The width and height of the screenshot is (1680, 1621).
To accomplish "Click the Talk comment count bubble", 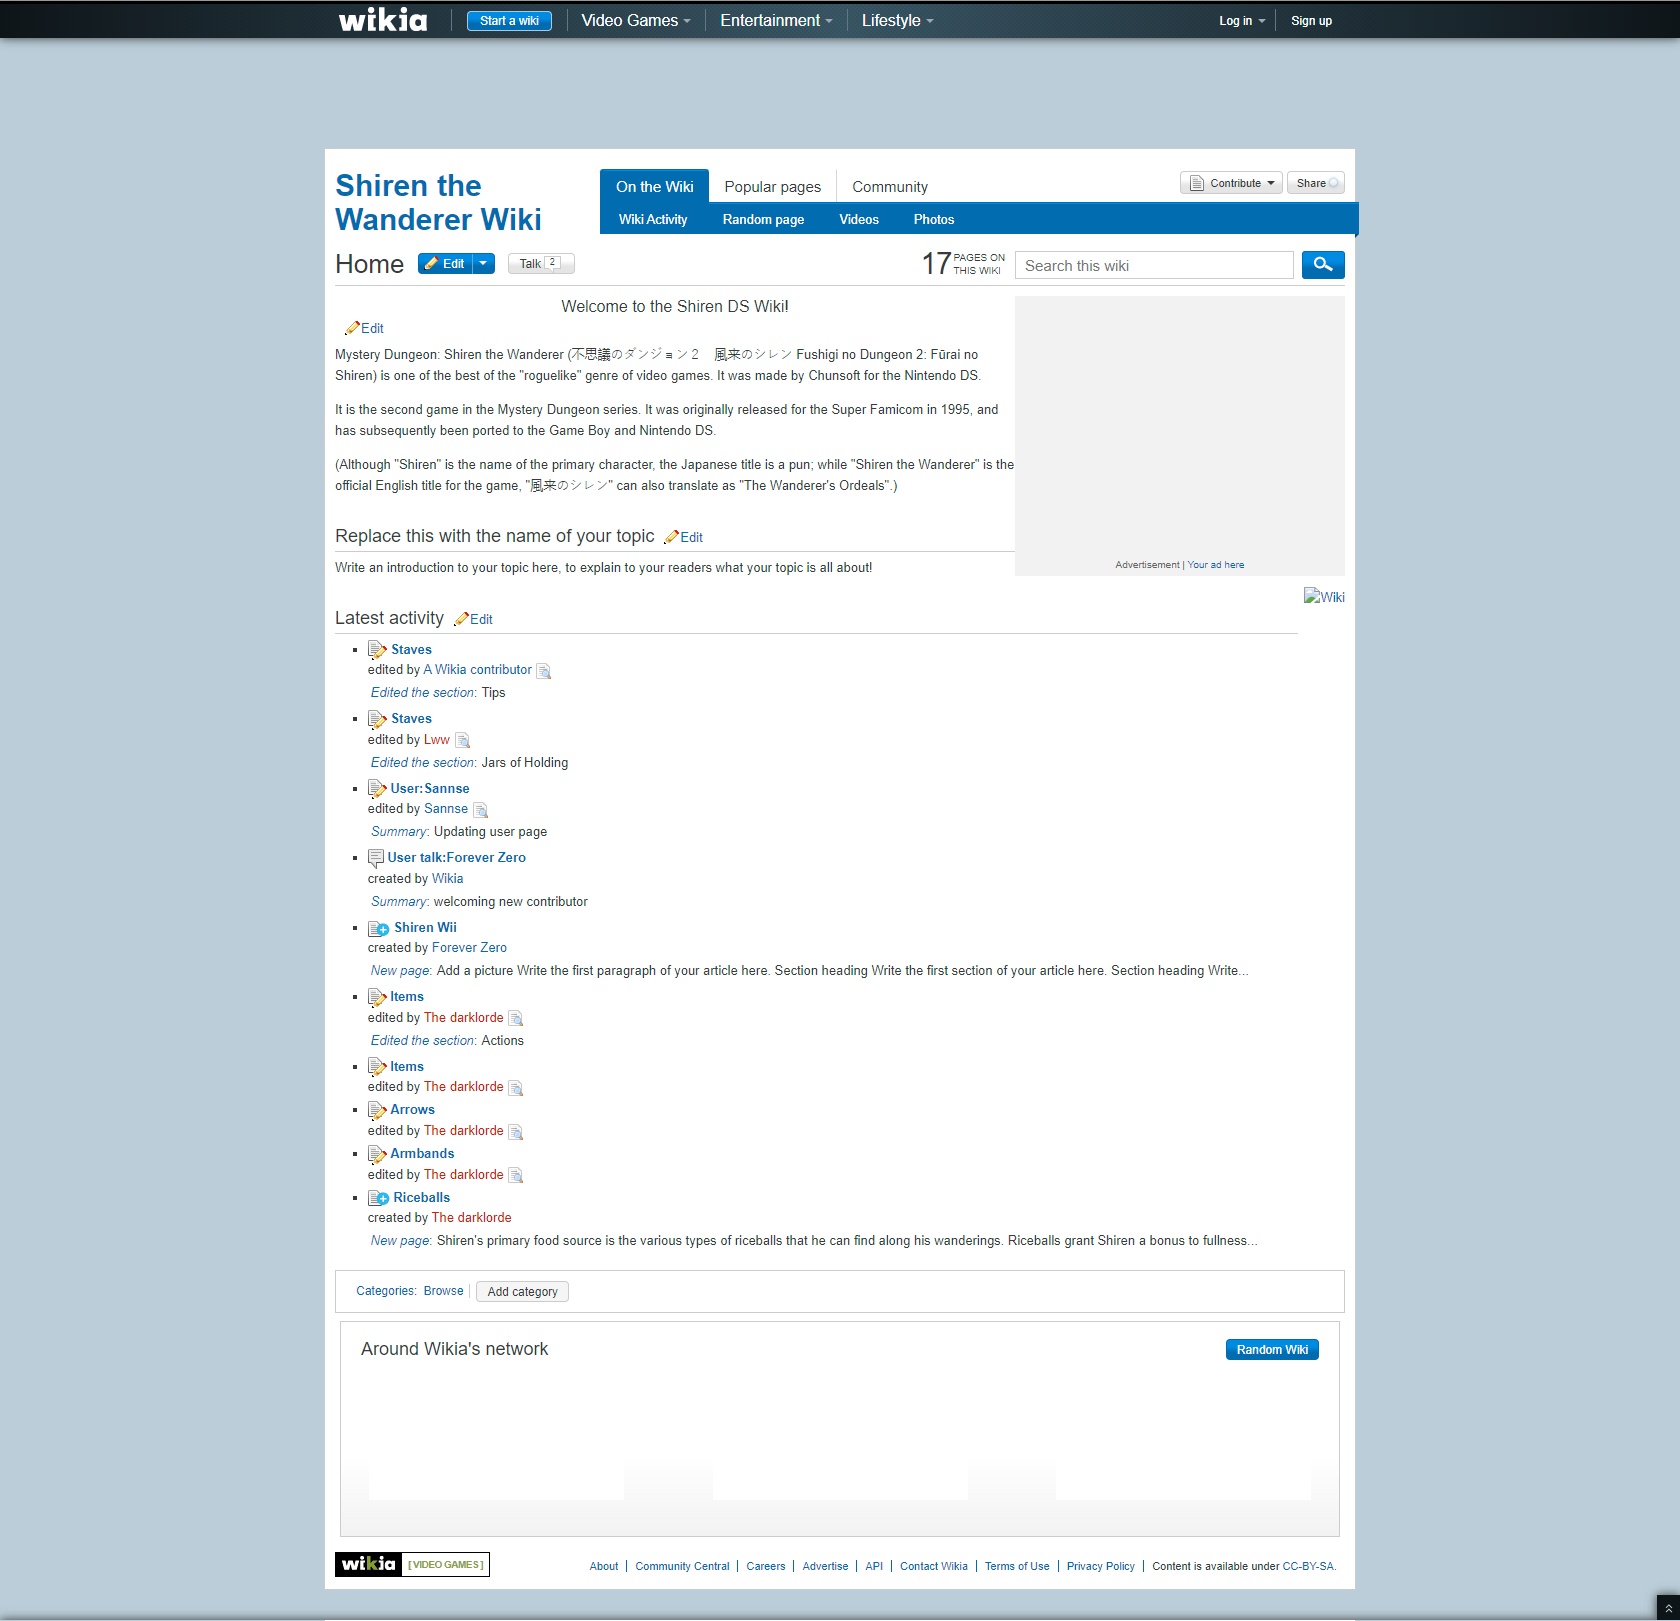I will tap(552, 263).
